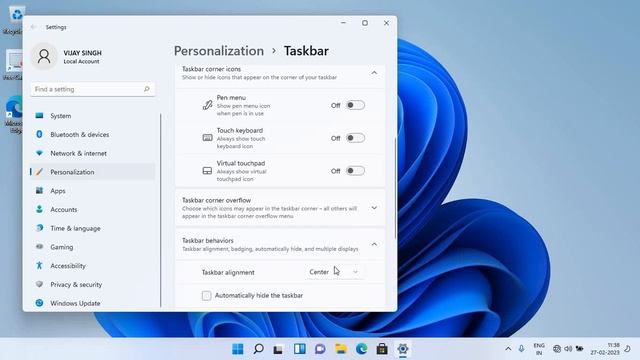The image size is (640, 360).
Task: Click the Personalization breadcrumb link
Action: [219, 51]
